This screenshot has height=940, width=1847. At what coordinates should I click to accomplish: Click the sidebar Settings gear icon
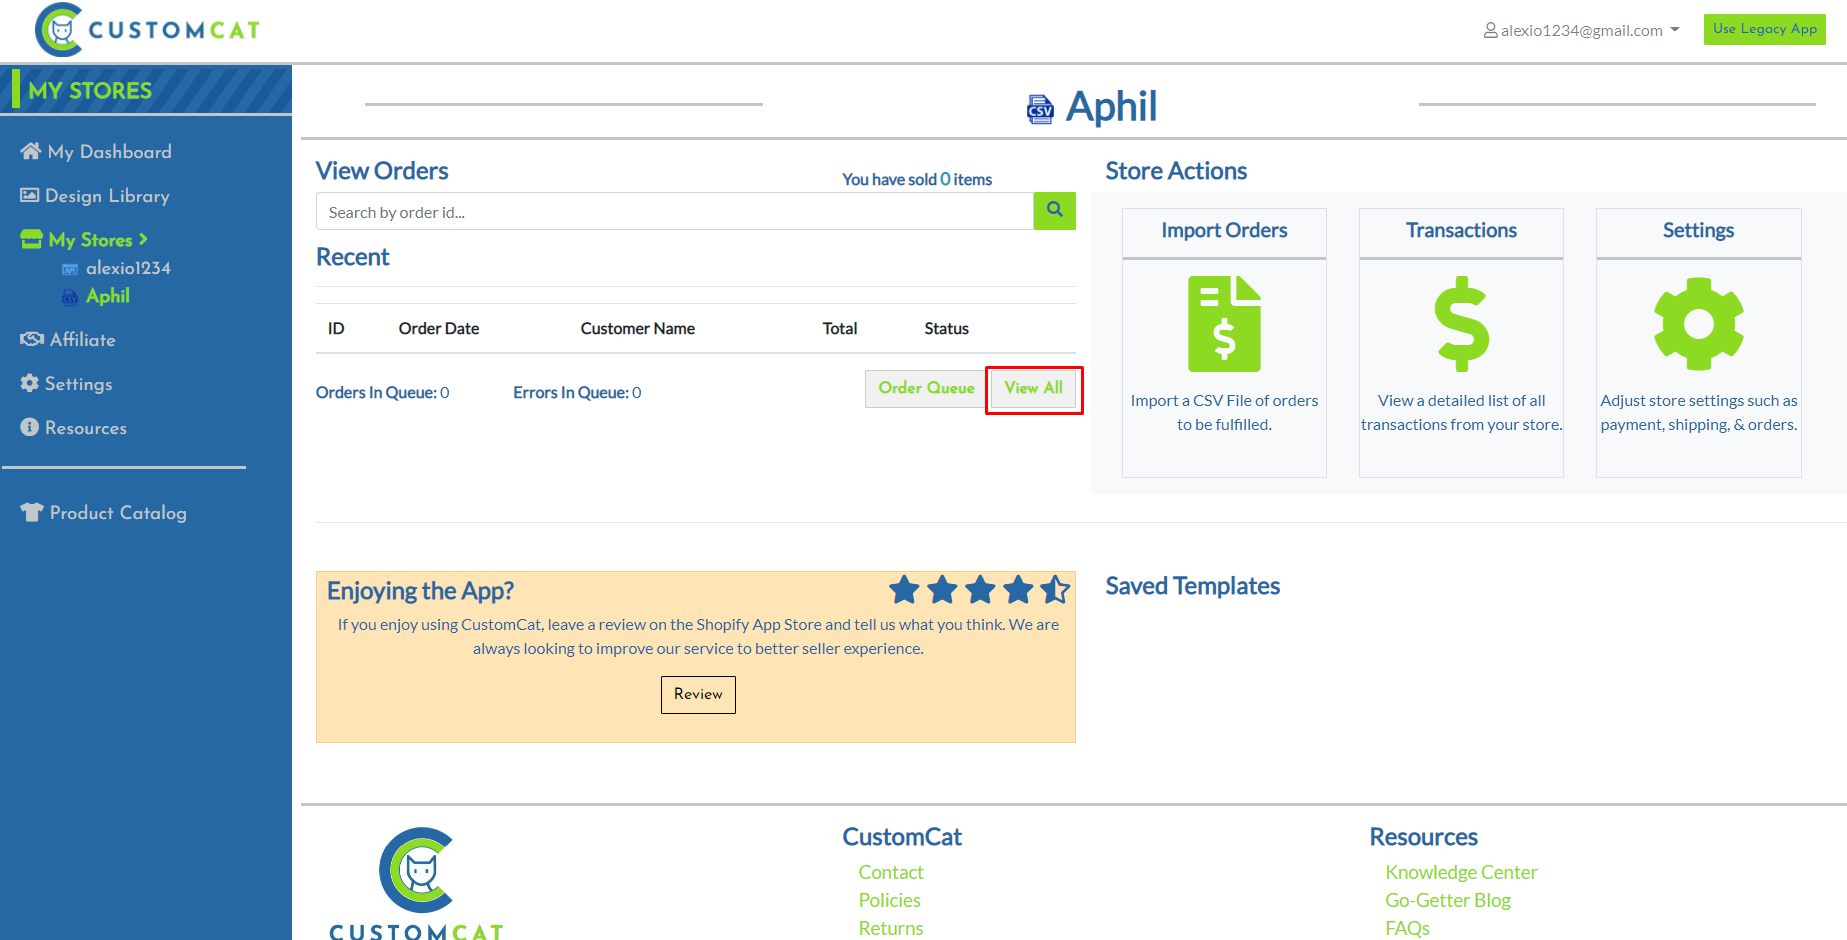pyautogui.click(x=30, y=383)
